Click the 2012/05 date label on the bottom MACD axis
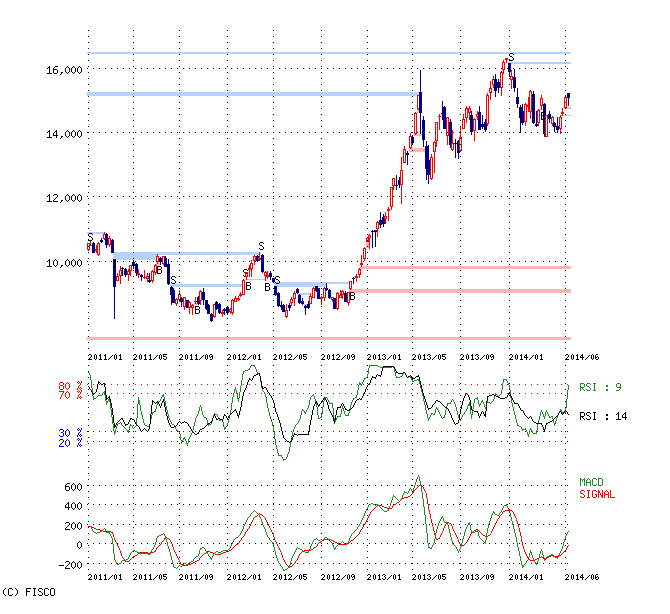The height and width of the screenshot is (614, 670). point(288,578)
